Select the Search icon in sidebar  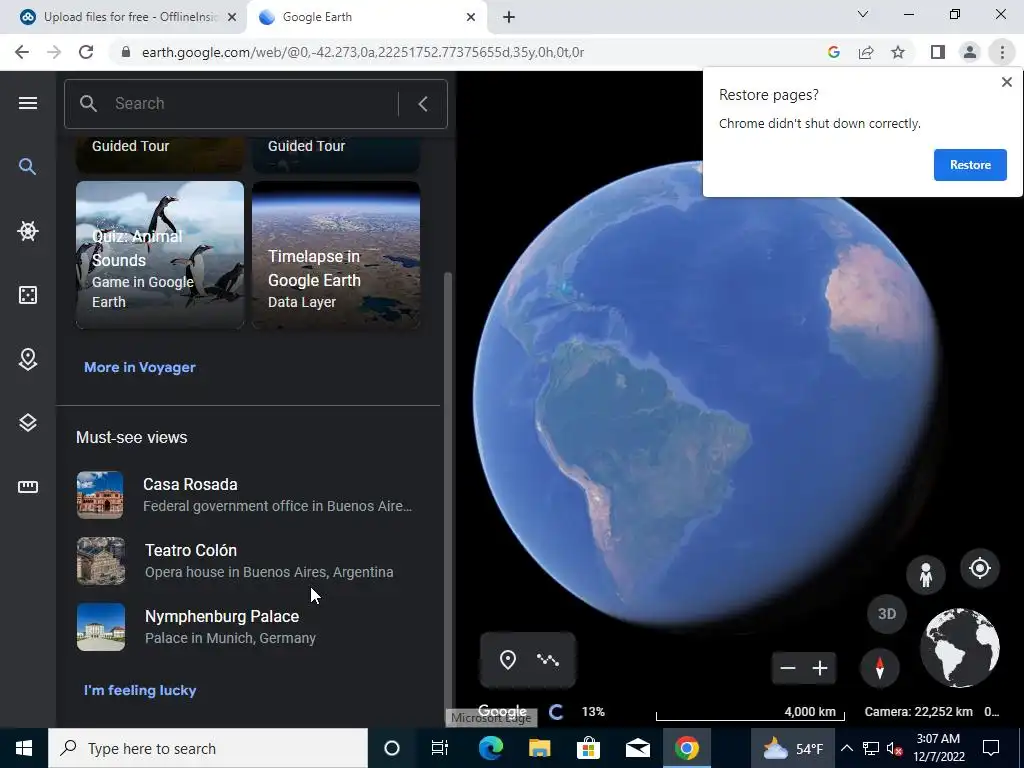click(x=27, y=167)
